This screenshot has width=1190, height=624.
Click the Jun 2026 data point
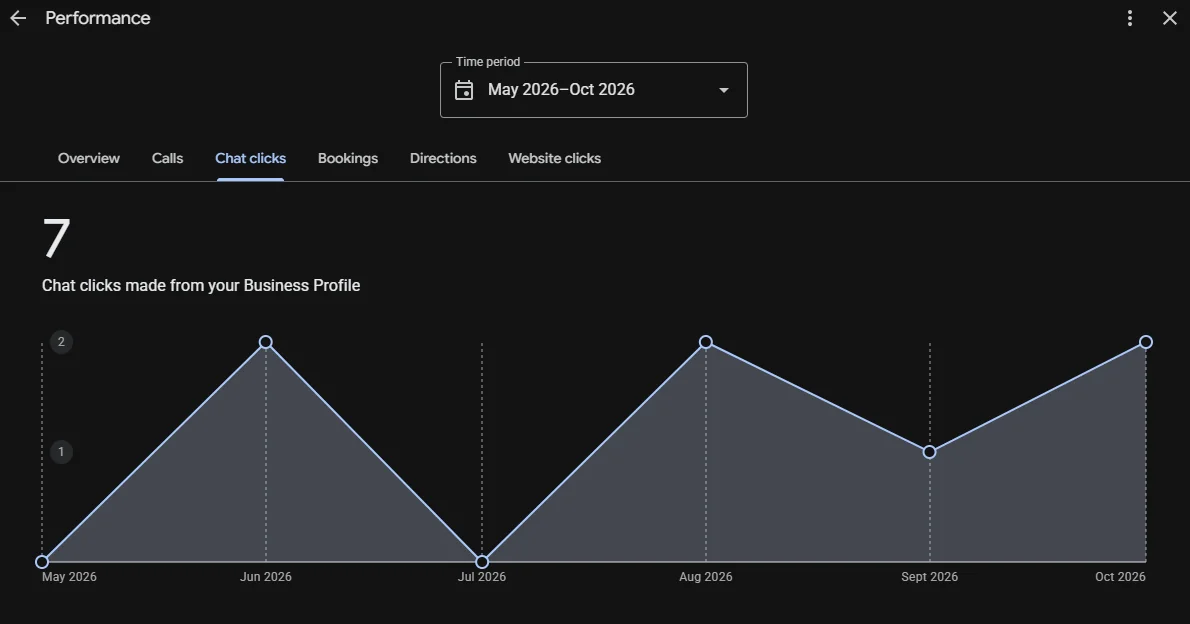point(266,342)
